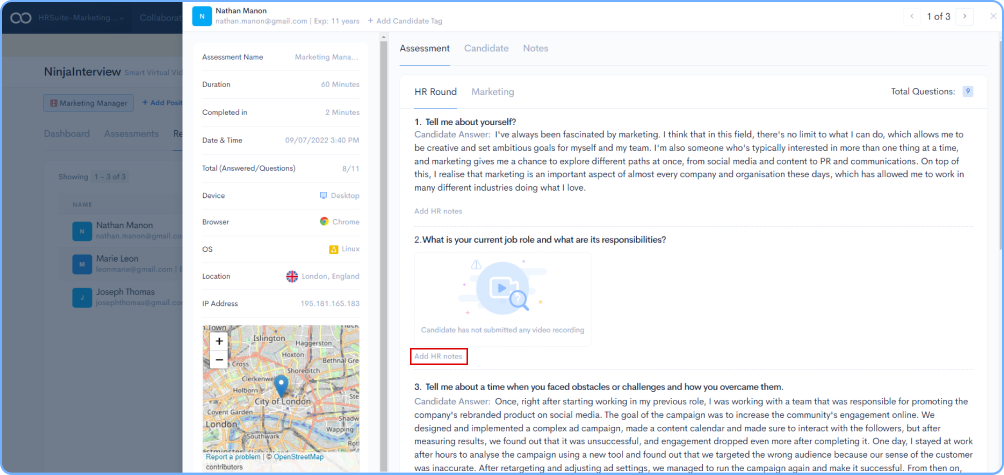Image resolution: width=1004 pixels, height=475 pixels.
Task: Click Joseph Thomas's checked avatar in list
Action: (81, 297)
